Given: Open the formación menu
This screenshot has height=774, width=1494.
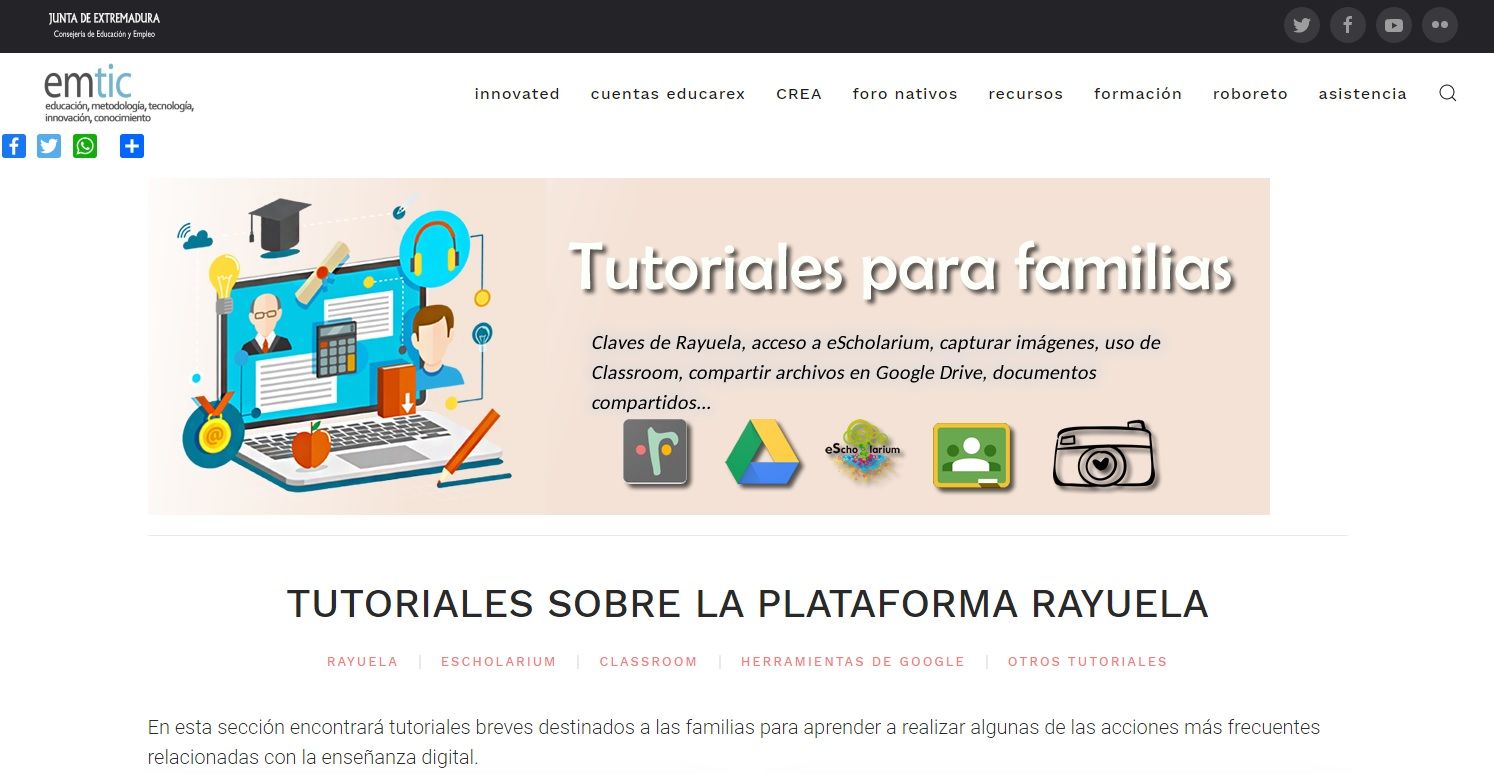Looking at the screenshot, I should (x=1138, y=94).
